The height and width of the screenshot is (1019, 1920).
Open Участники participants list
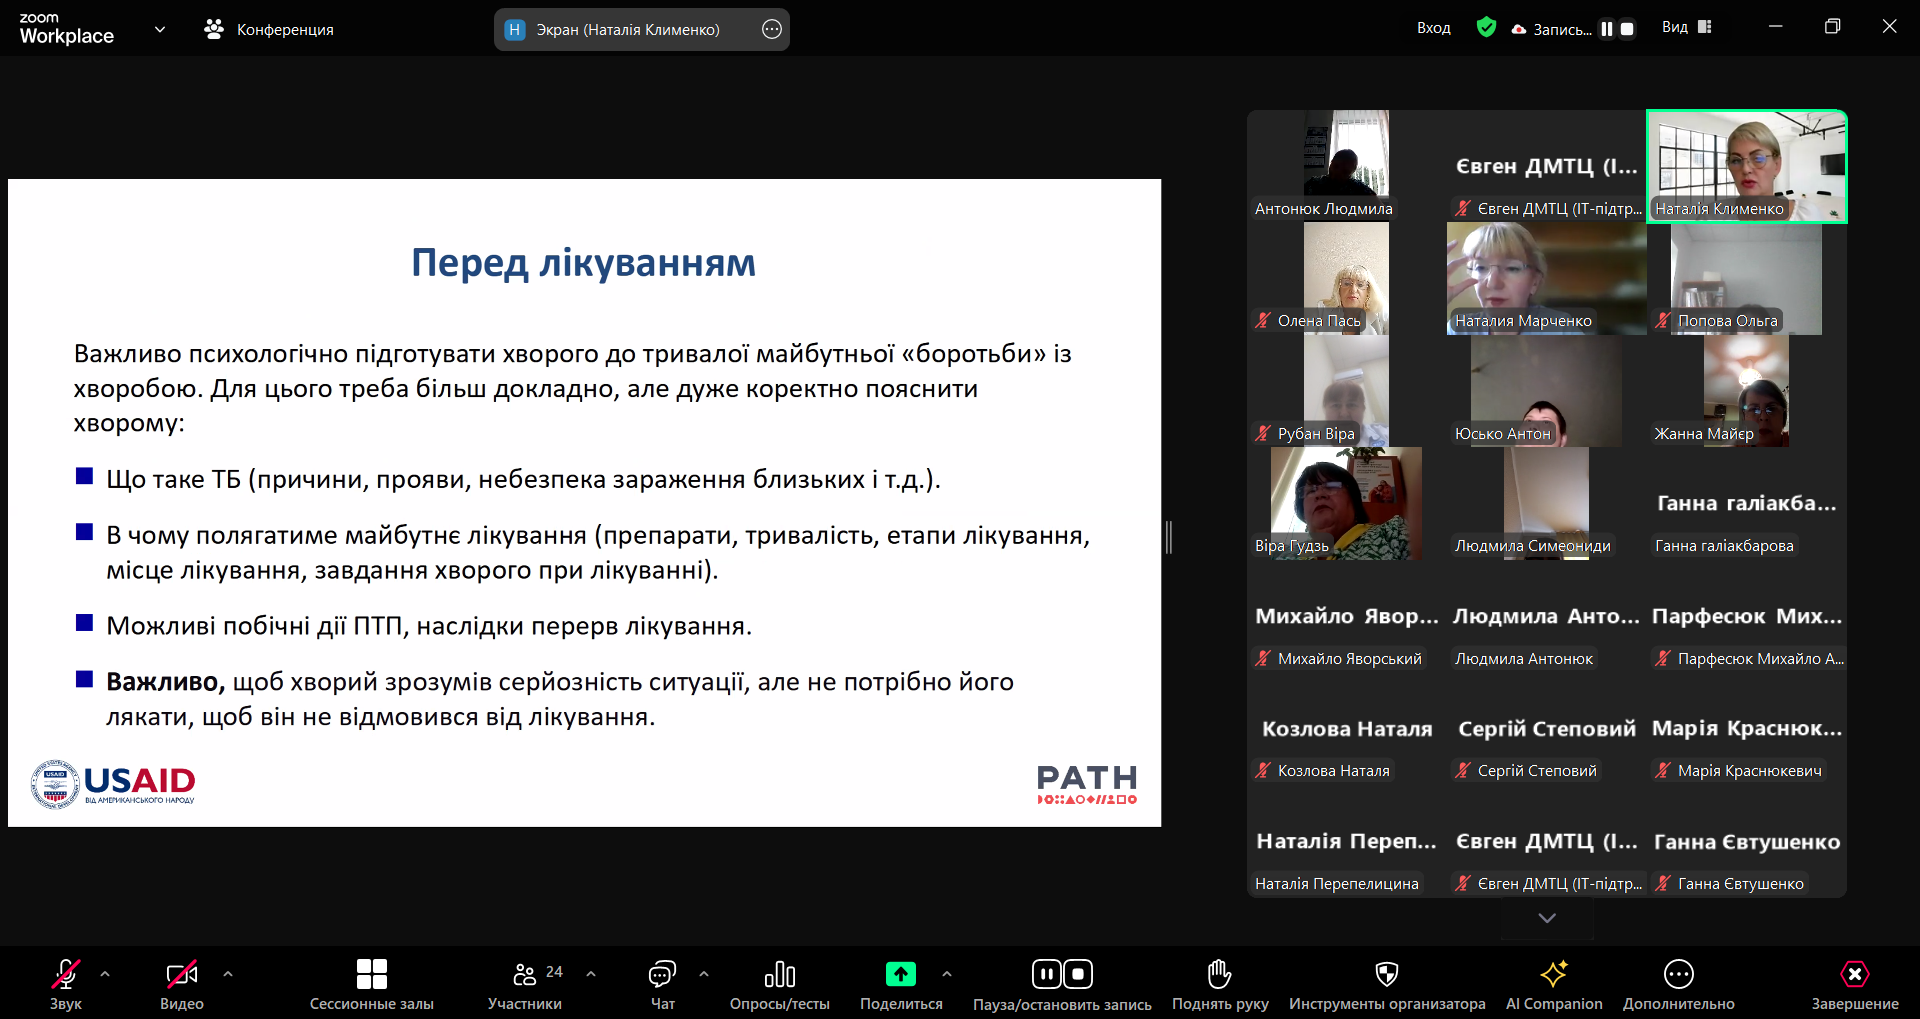[525, 974]
